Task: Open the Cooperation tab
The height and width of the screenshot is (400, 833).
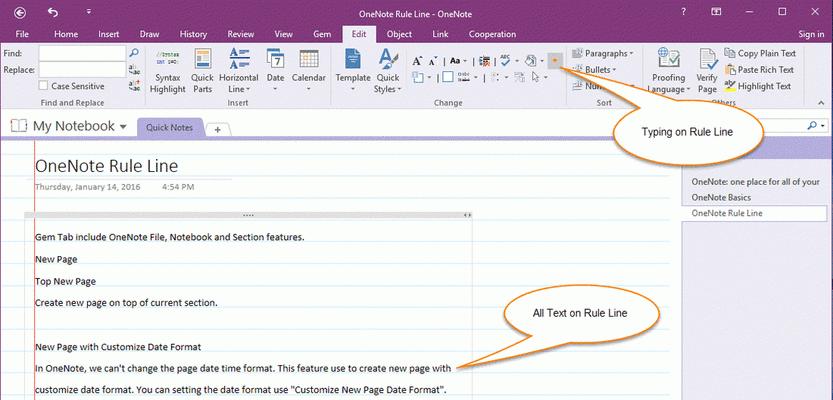Action: point(492,34)
